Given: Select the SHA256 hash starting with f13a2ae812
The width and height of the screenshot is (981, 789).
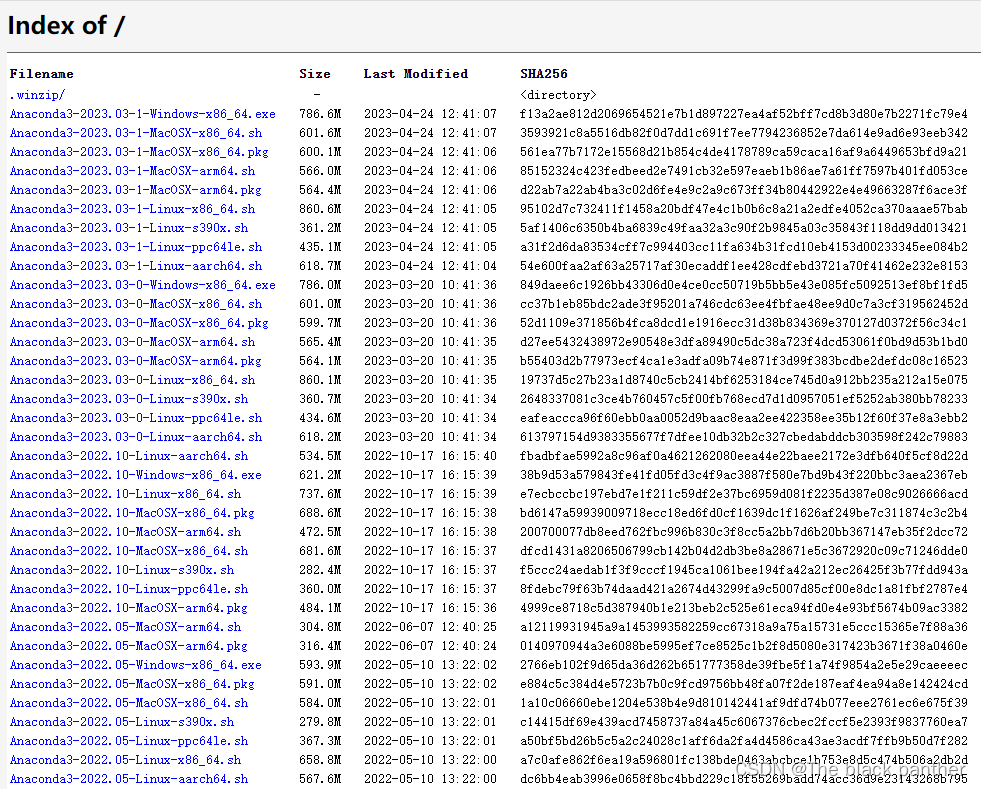Looking at the screenshot, I should coord(744,114).
